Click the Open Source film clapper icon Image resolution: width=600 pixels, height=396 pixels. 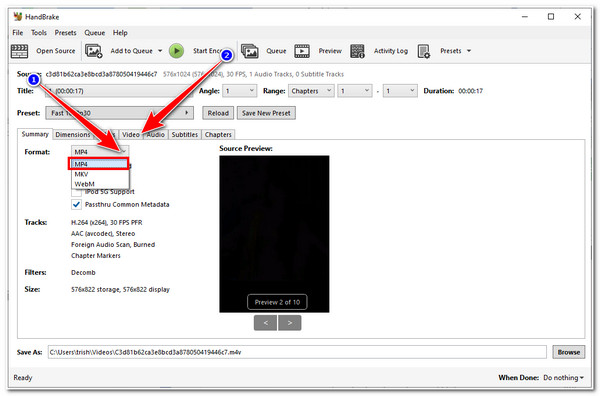coord(19,51)
